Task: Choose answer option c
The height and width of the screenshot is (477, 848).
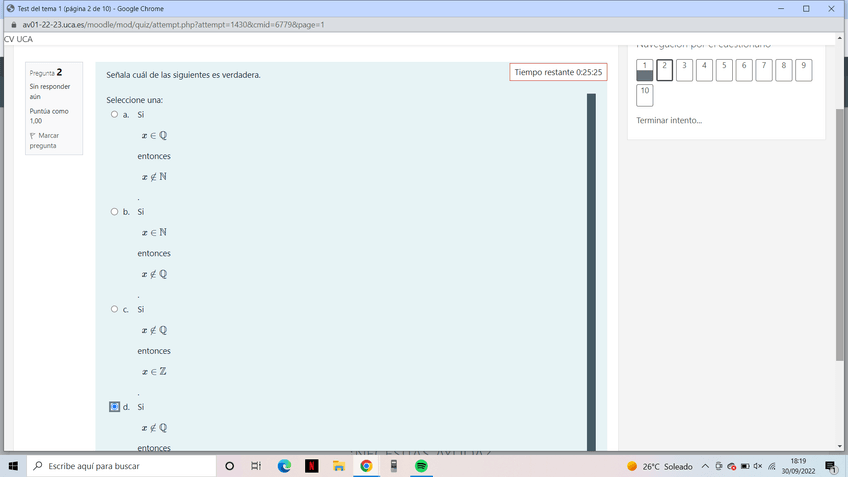Action: pyautogui.click(x=114, y=309)
